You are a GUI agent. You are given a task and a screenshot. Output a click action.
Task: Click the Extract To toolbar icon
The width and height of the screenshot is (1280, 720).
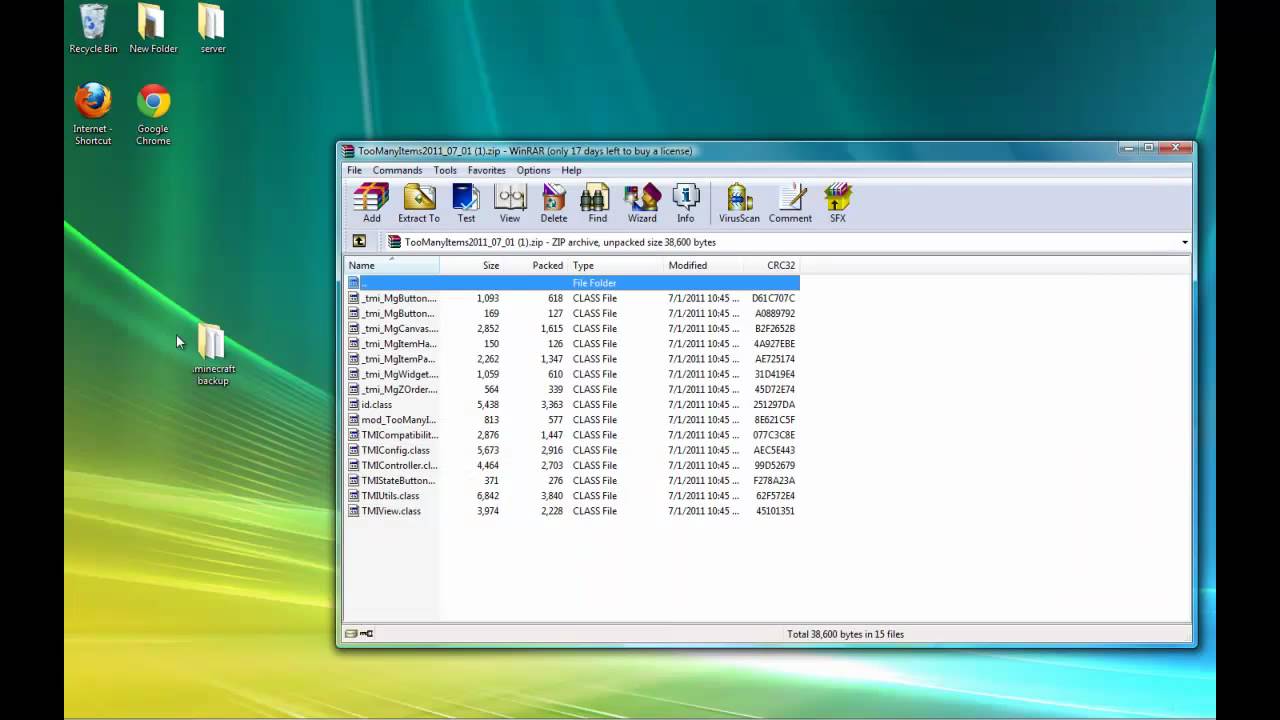(x=419, y=203)
